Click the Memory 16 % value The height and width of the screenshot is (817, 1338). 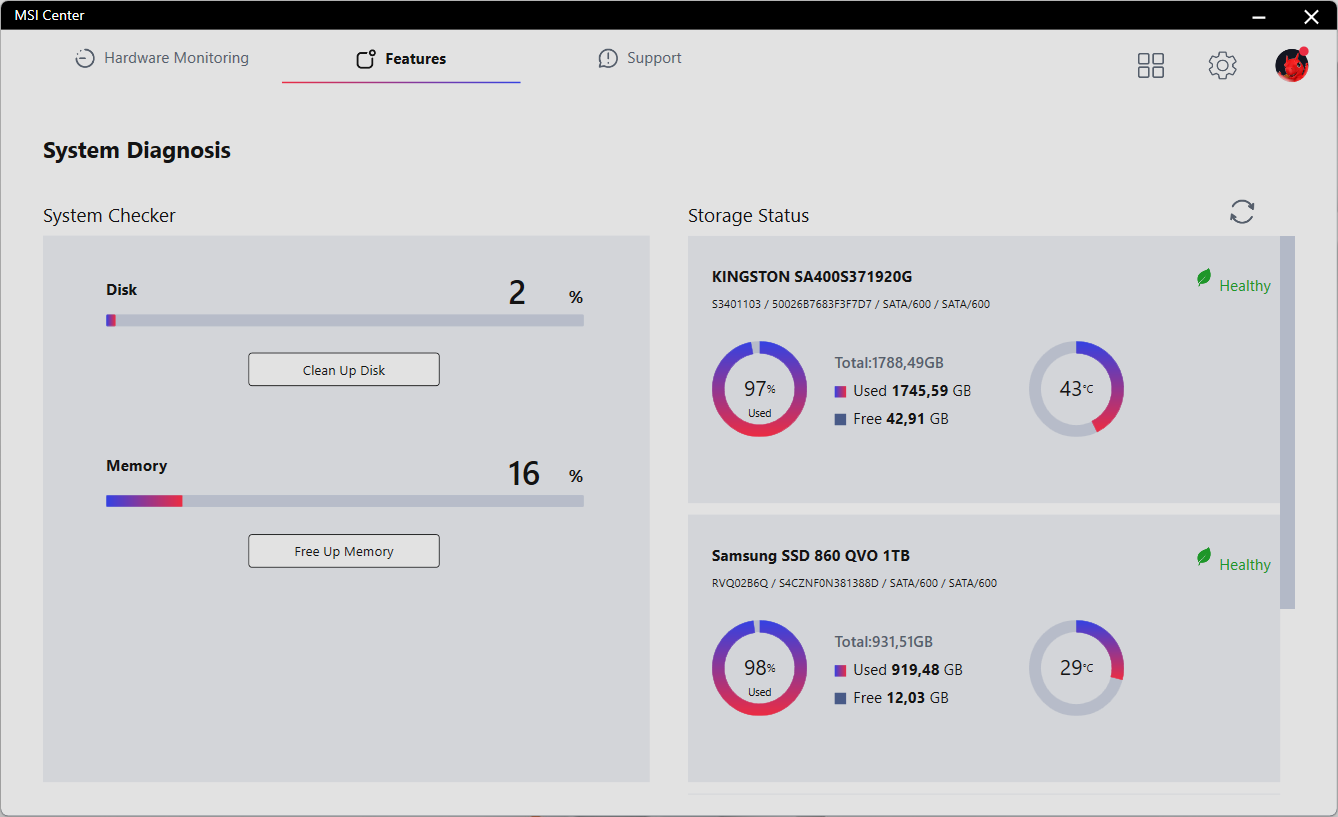[x=545, y=473]
